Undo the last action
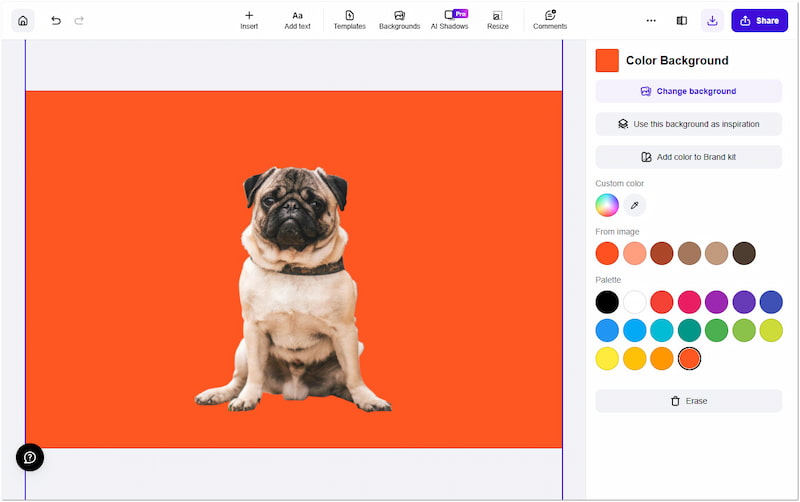The width and height of the screenshot is (800, 502). pyautogui.click(x=56, y=20)
